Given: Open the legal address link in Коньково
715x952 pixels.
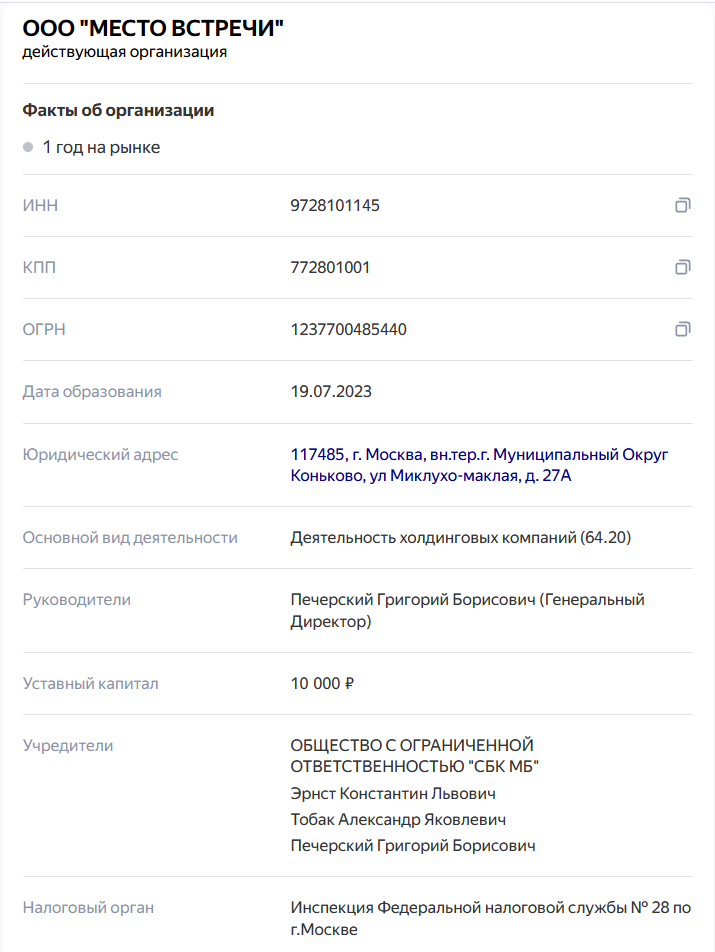Looking at the screenshot, I should (x=479, y=465).
